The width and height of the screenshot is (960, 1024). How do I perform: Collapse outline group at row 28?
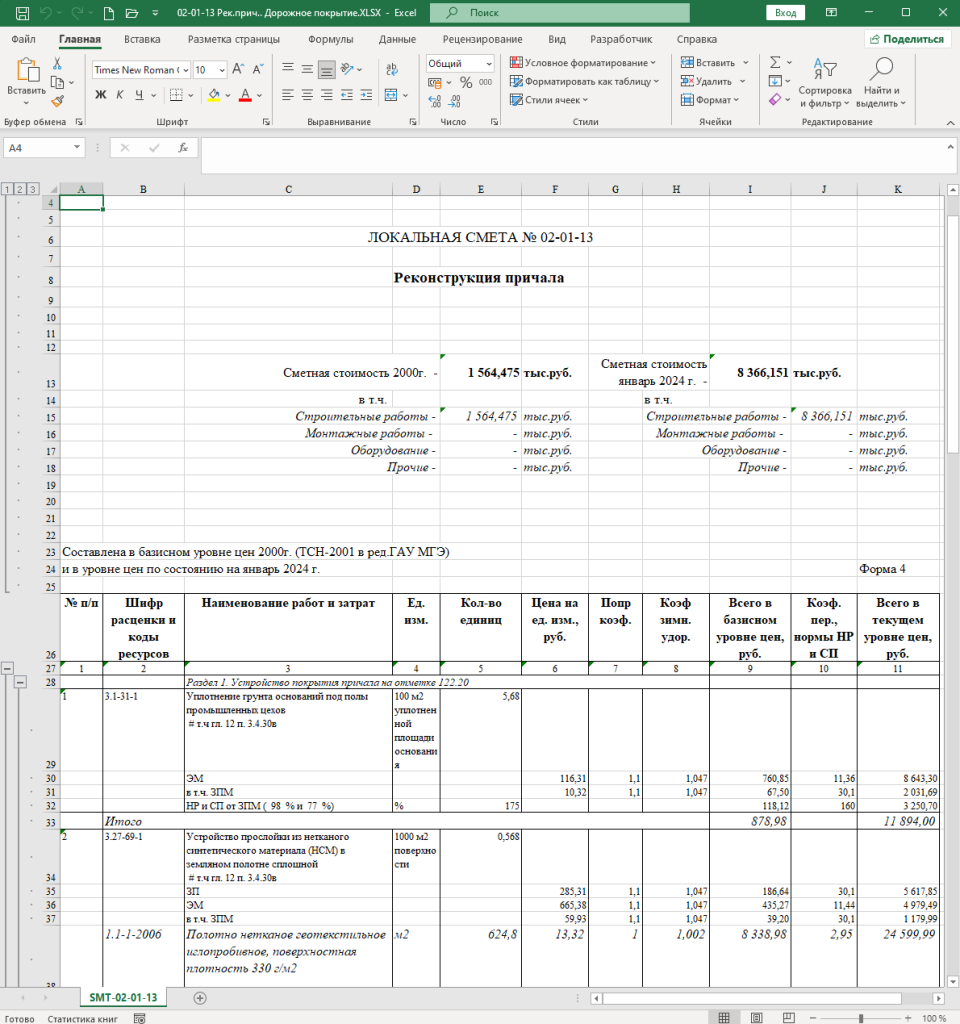point(20,682)
